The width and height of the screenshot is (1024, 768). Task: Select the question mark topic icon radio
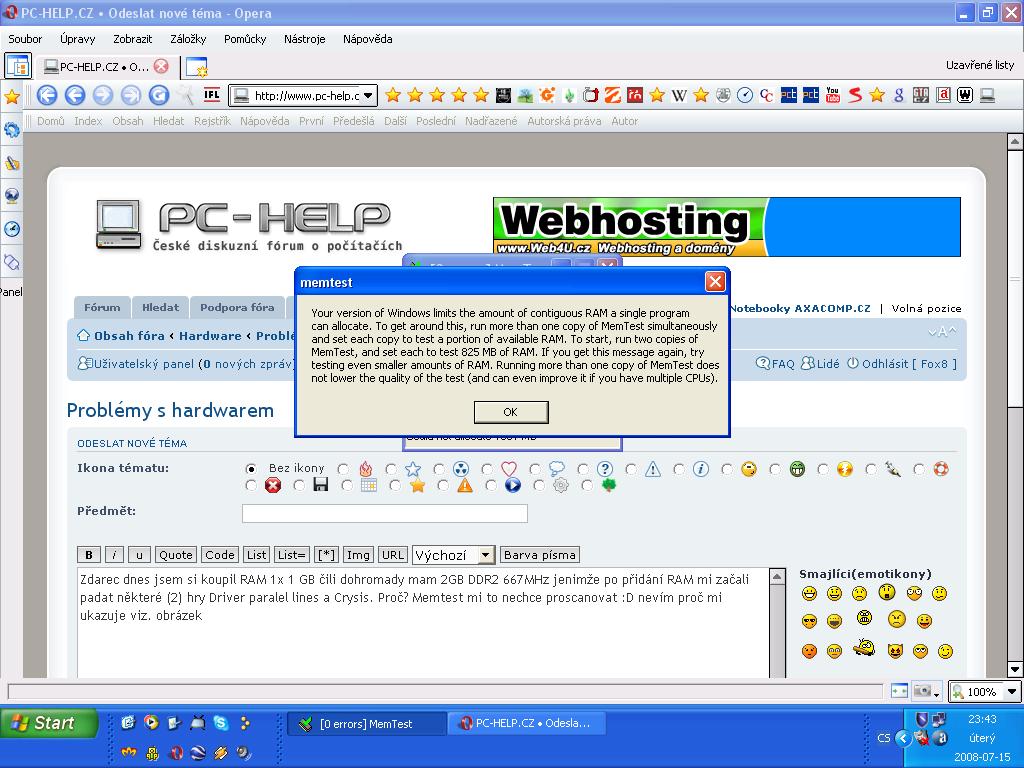point(583,469)
